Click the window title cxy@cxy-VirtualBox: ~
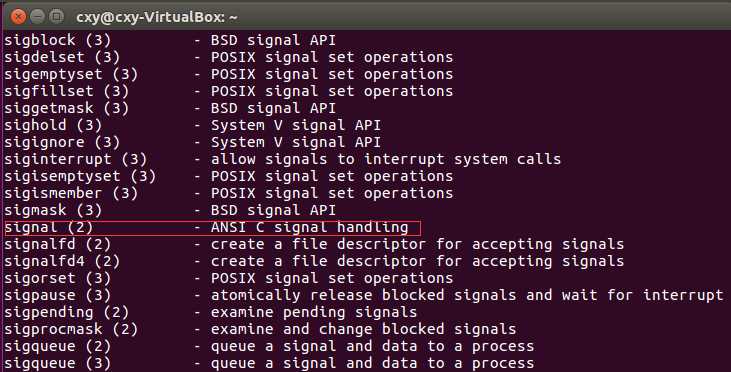Image resolution: width=731 pixels, height=372 pixels. [x=157, y=17]
